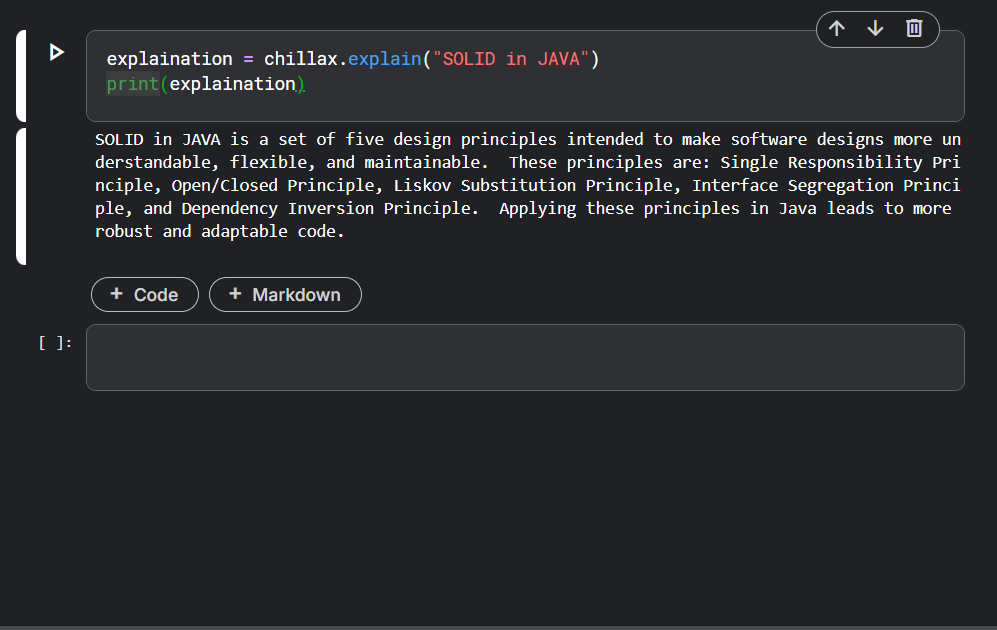Click inside the empty cell below
This screenshot has height=630, width=997.
[525, 357]
